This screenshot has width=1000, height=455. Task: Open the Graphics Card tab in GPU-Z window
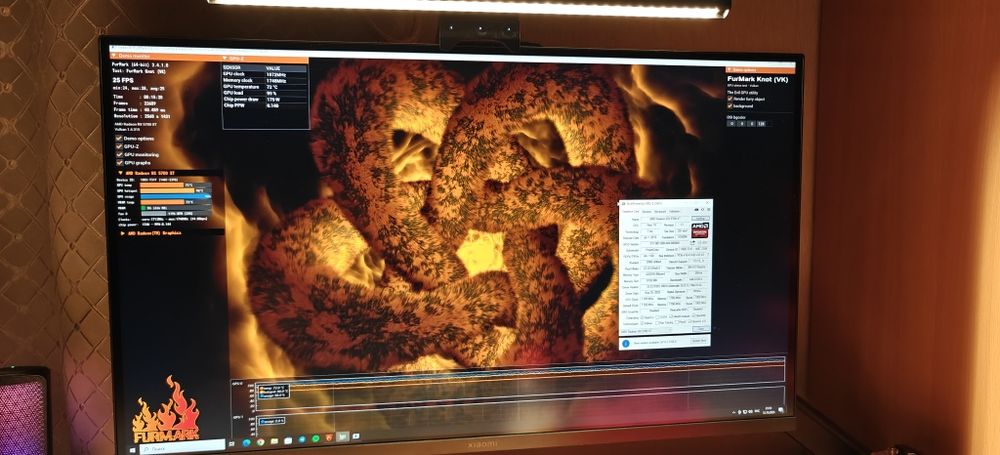tap(631, 211)
